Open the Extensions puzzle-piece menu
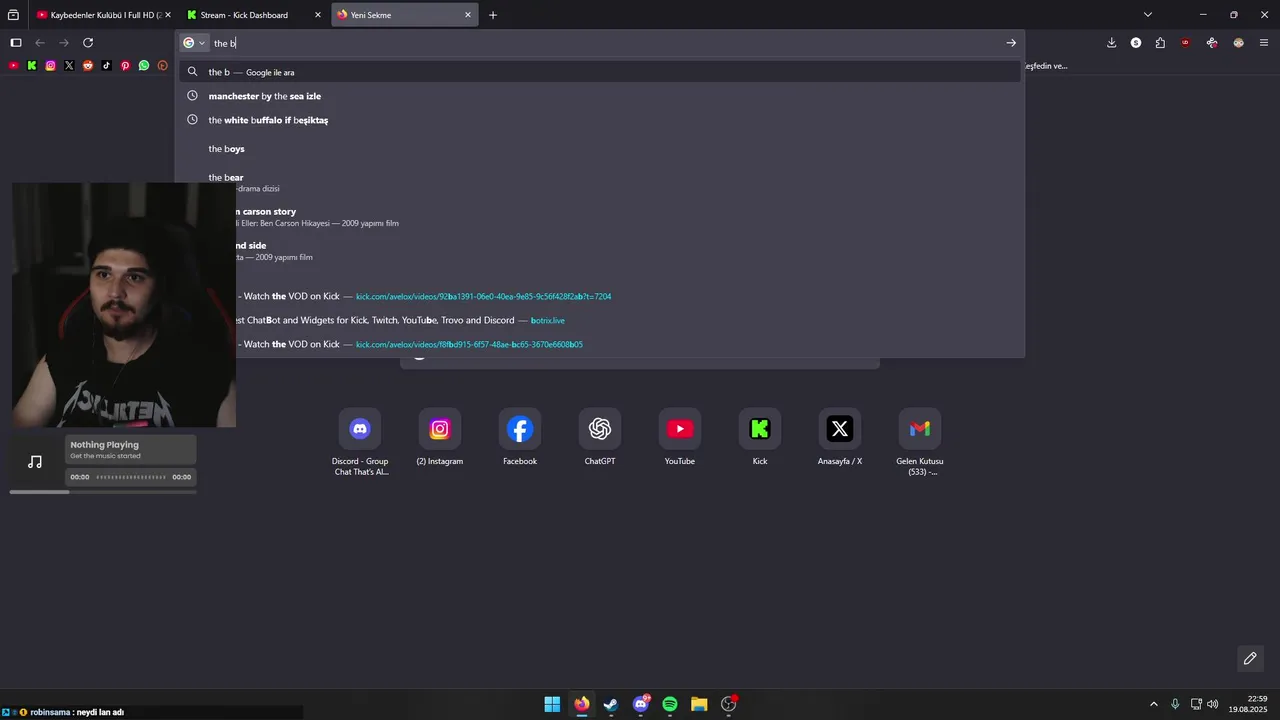 (x=1160, y=43)
